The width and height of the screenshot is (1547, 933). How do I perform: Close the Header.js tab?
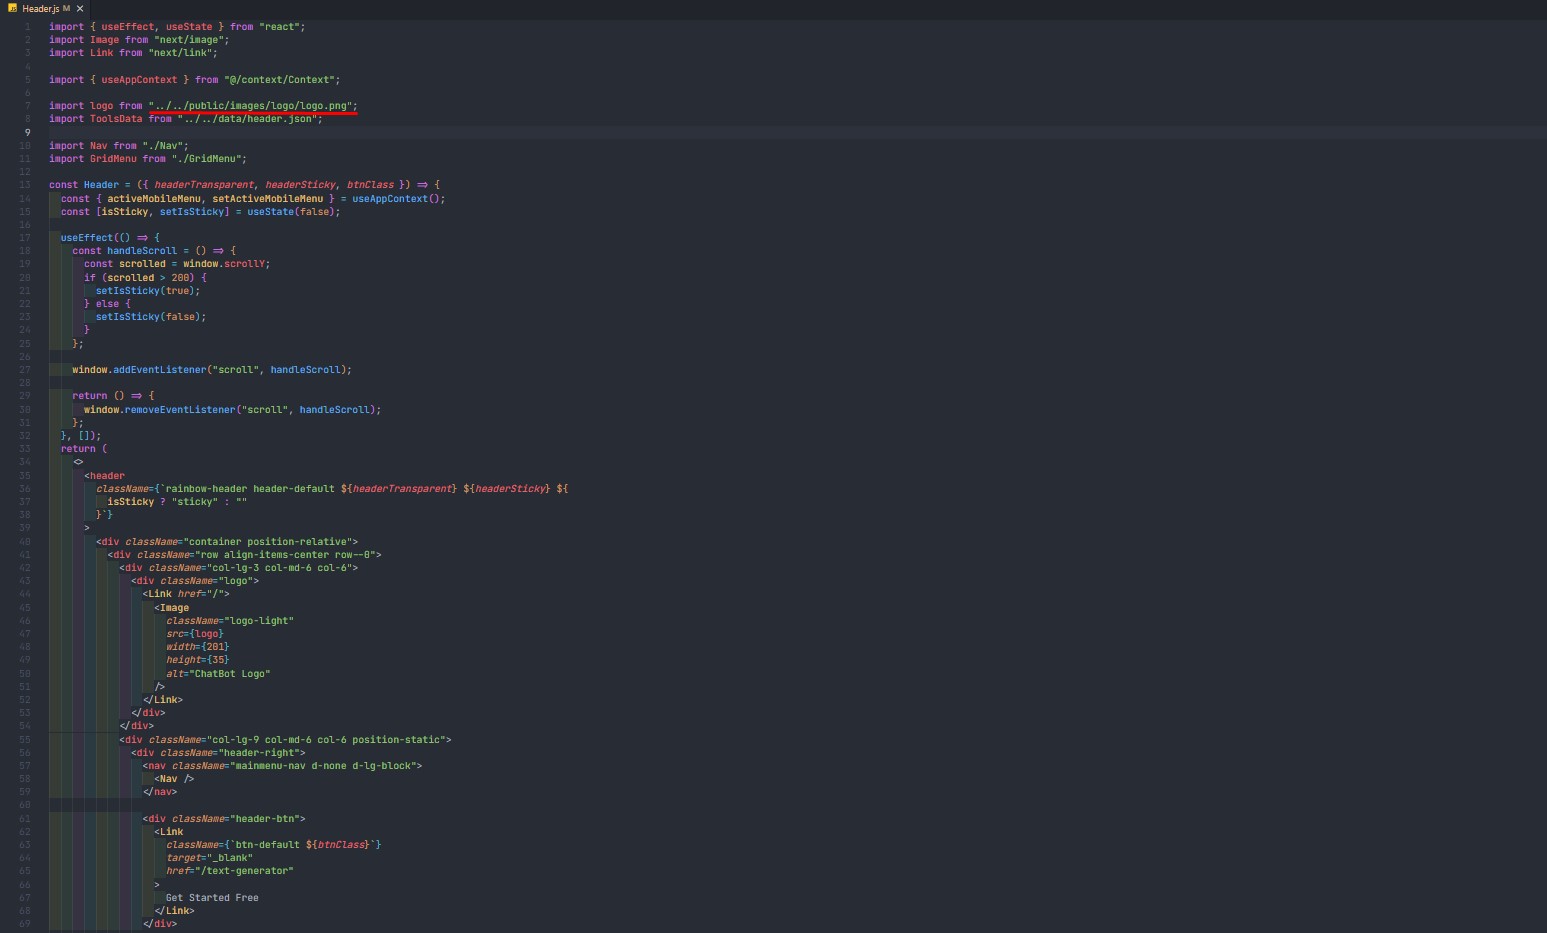(x=80, y=8)
